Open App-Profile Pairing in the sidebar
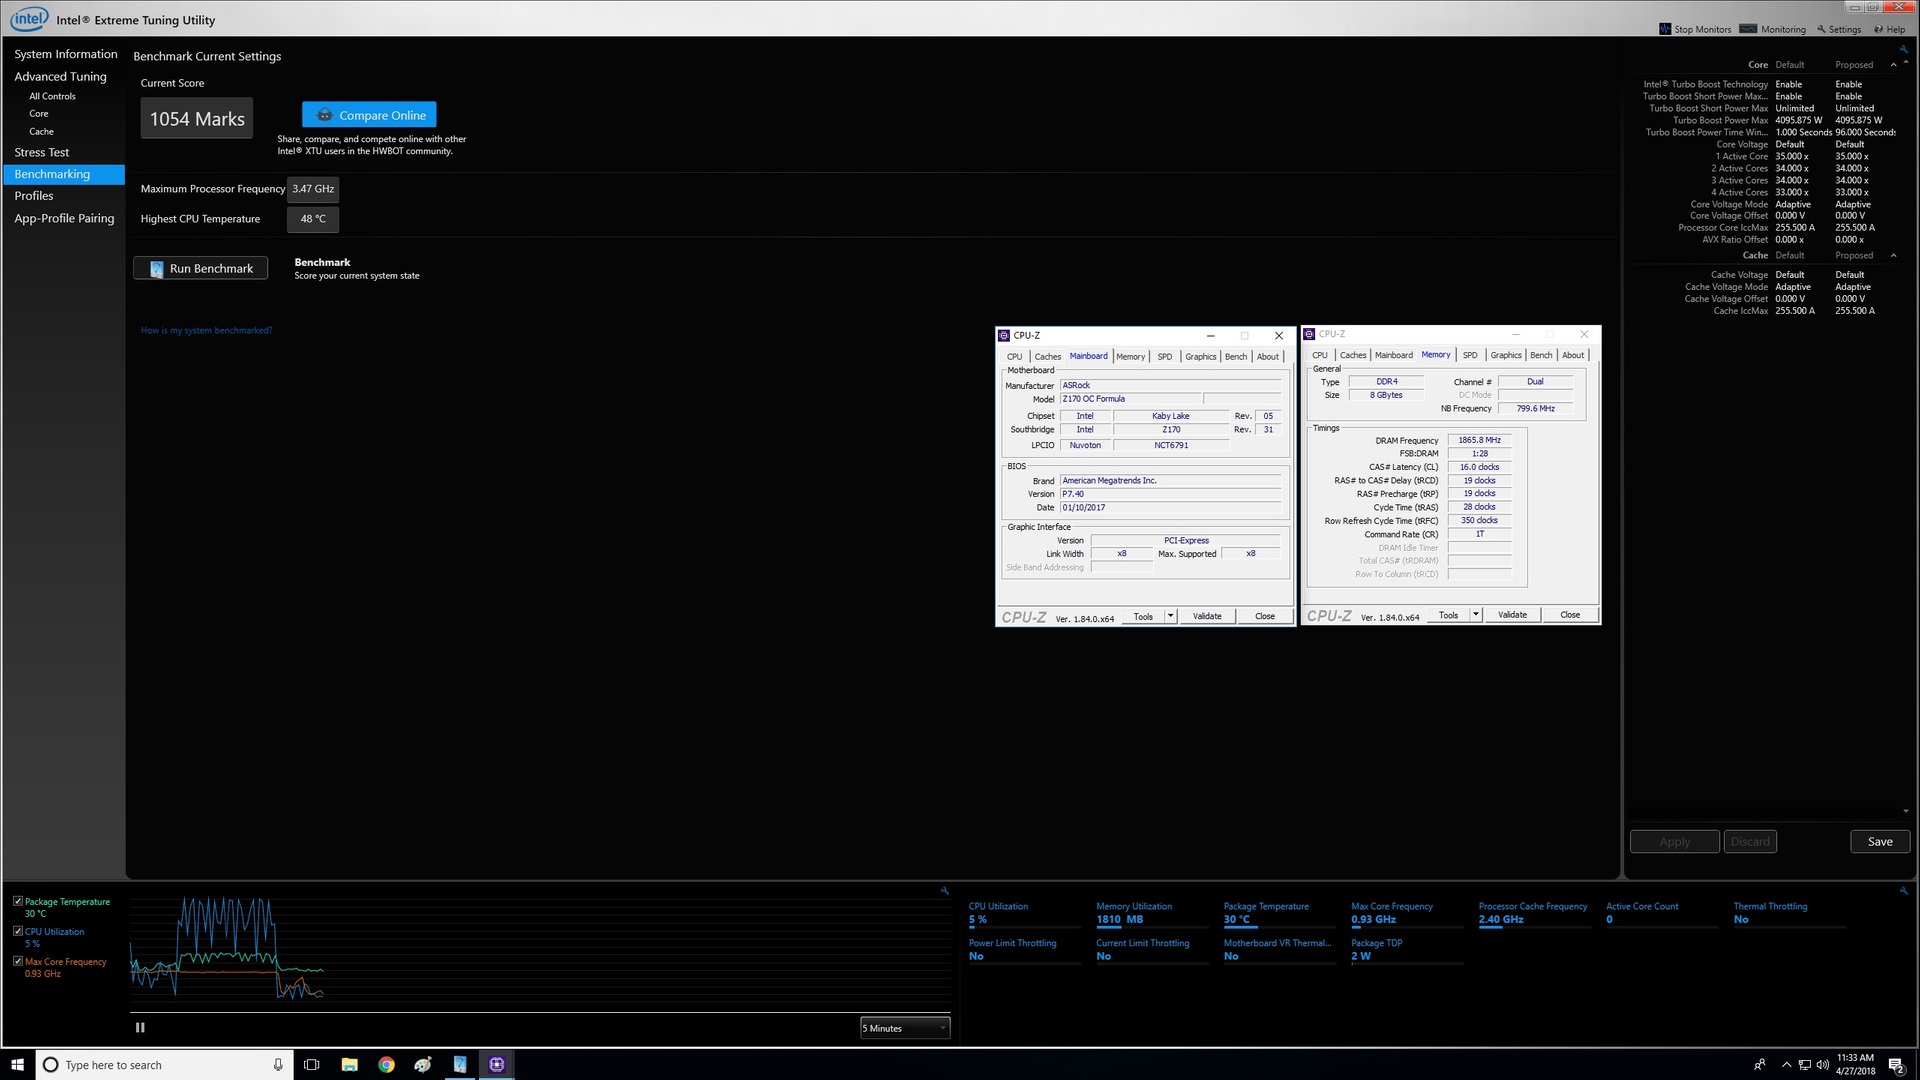Screen dimensions: 1920x1080 [64, 218]
